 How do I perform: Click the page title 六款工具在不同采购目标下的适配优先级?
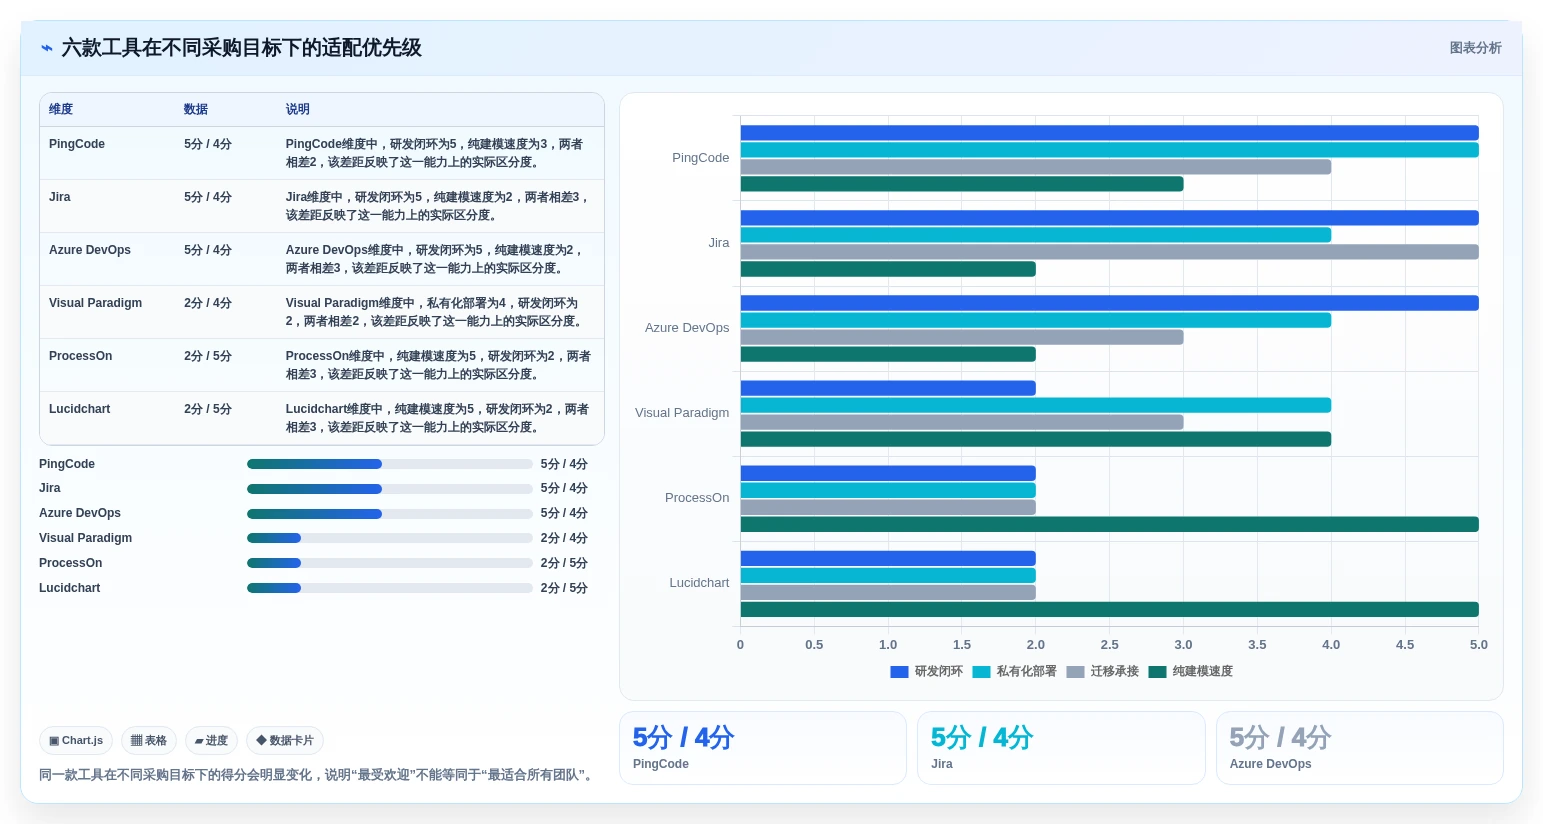(x=241, y=48)
